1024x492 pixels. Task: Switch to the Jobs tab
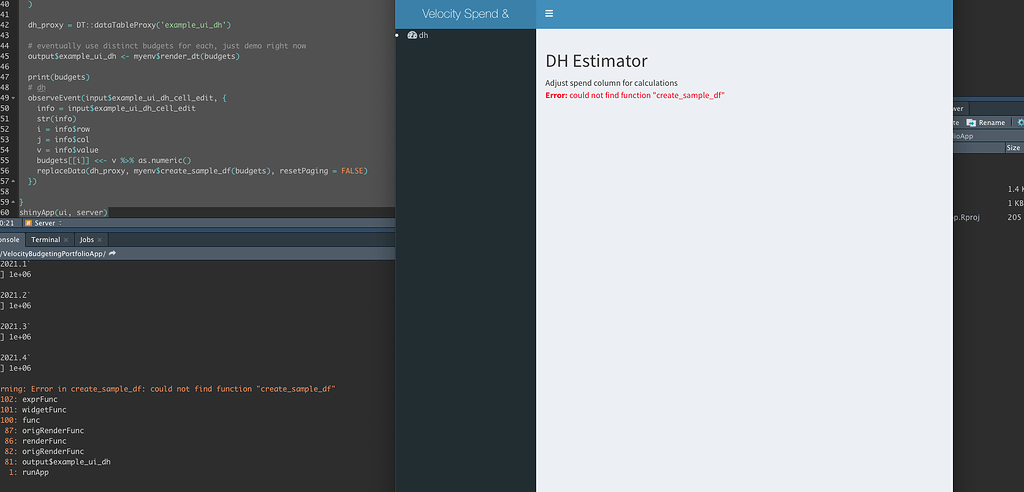[87, 240]
